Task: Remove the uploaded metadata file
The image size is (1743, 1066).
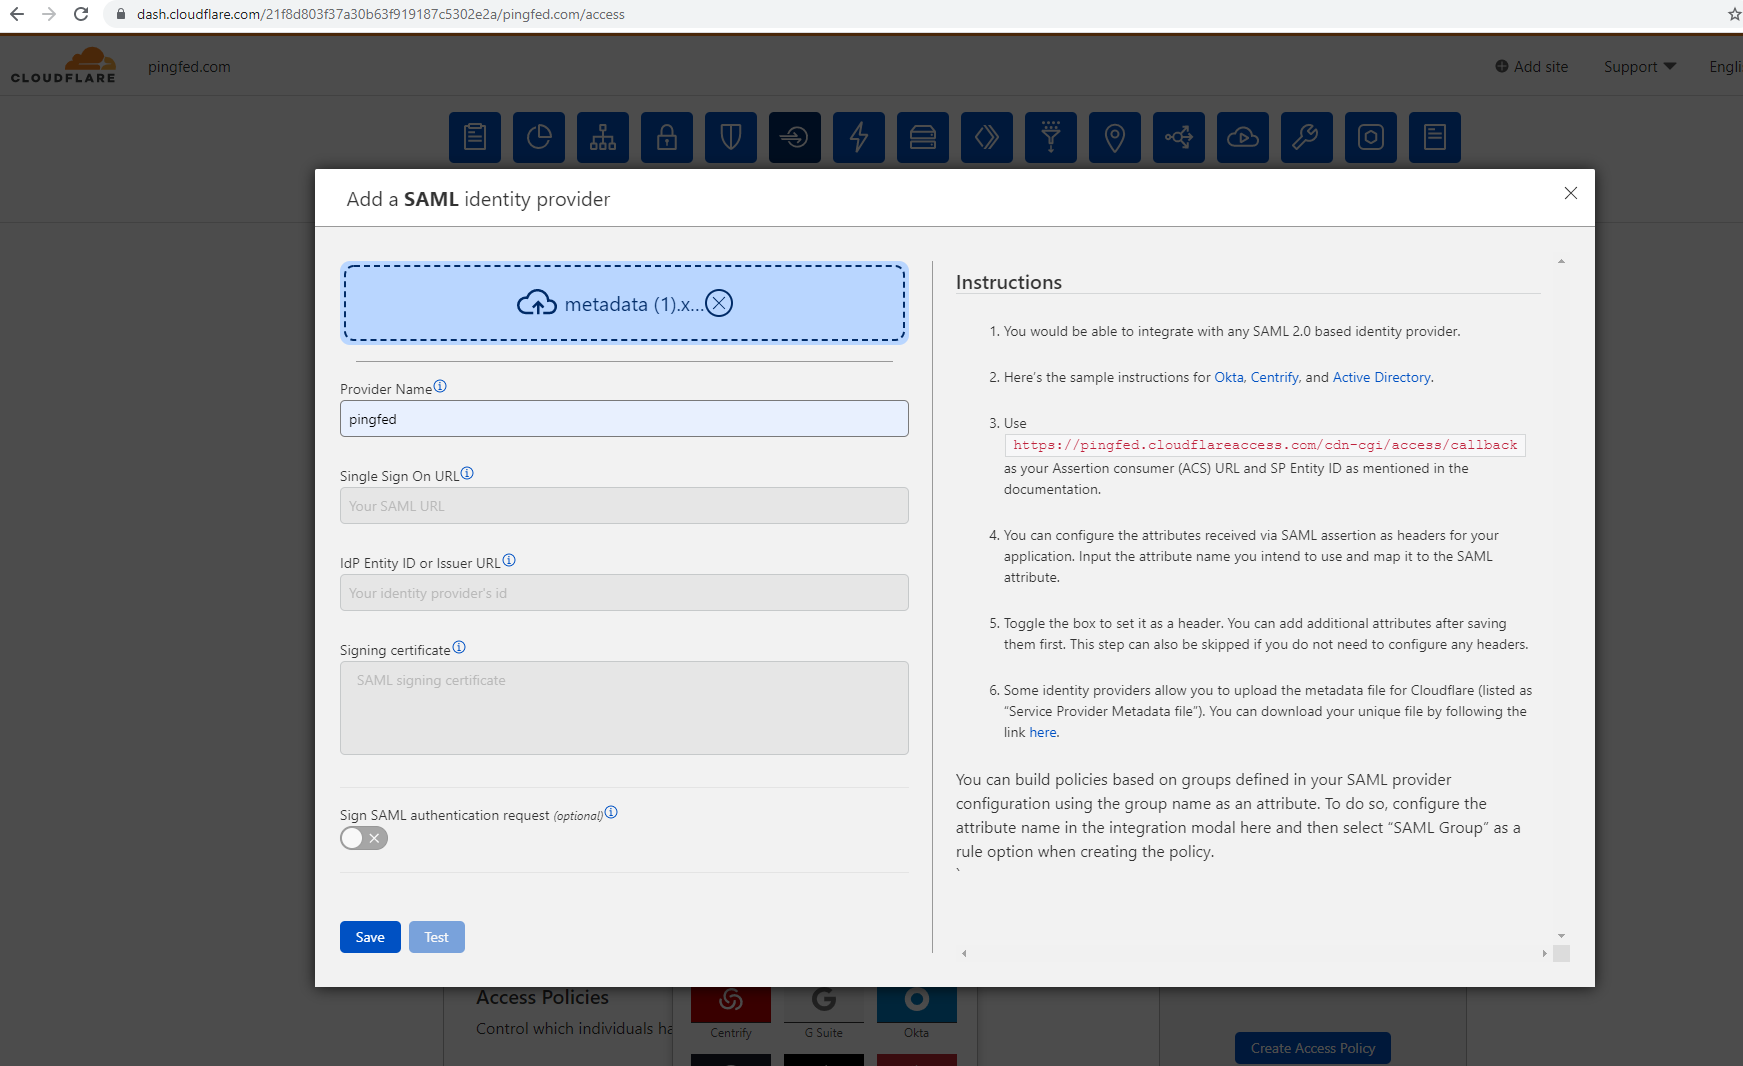Action: [719, 303]
